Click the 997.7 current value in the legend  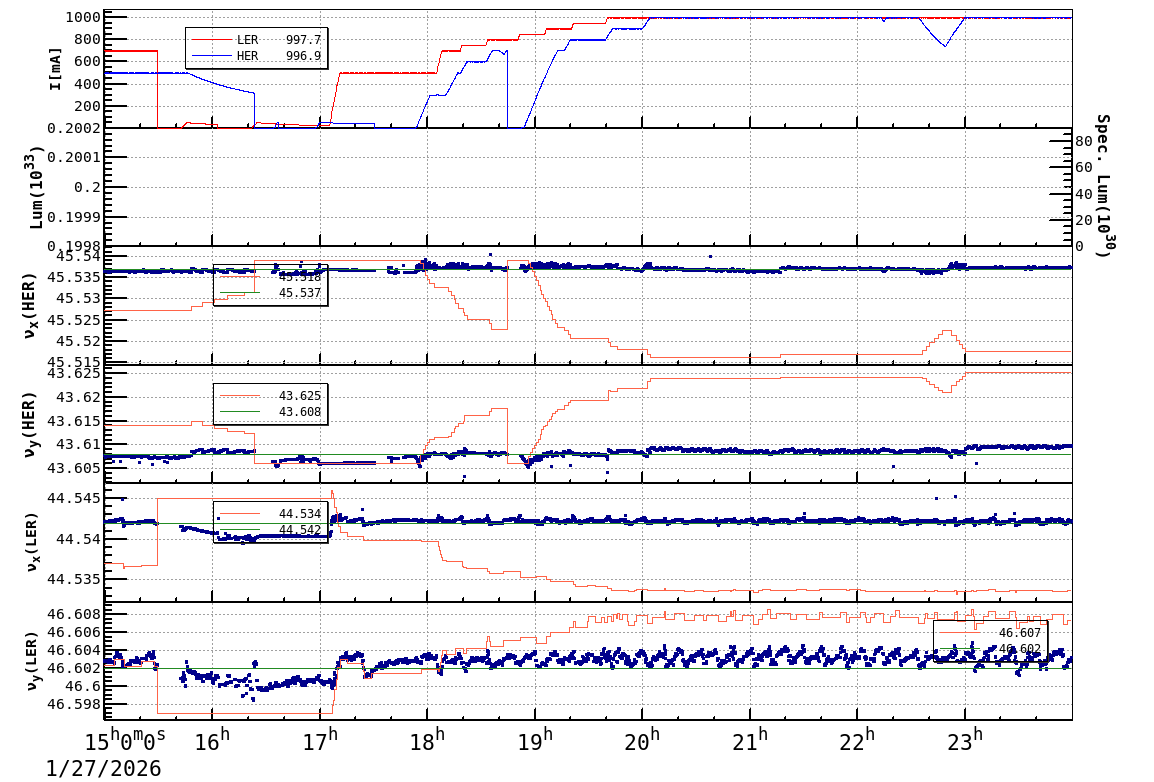303,39
